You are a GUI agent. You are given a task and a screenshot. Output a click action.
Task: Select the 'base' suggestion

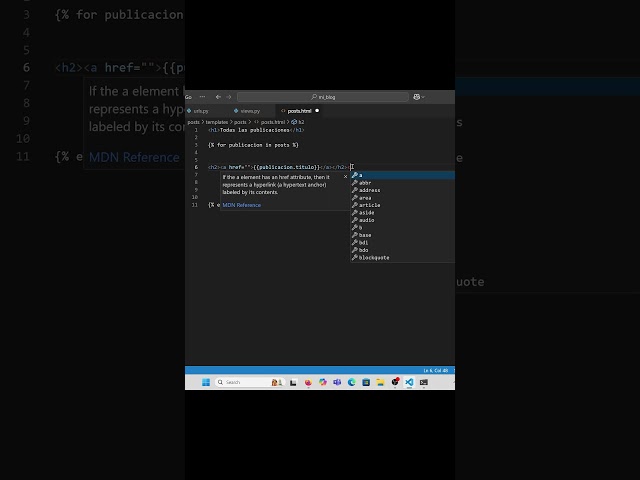[402, 235]
